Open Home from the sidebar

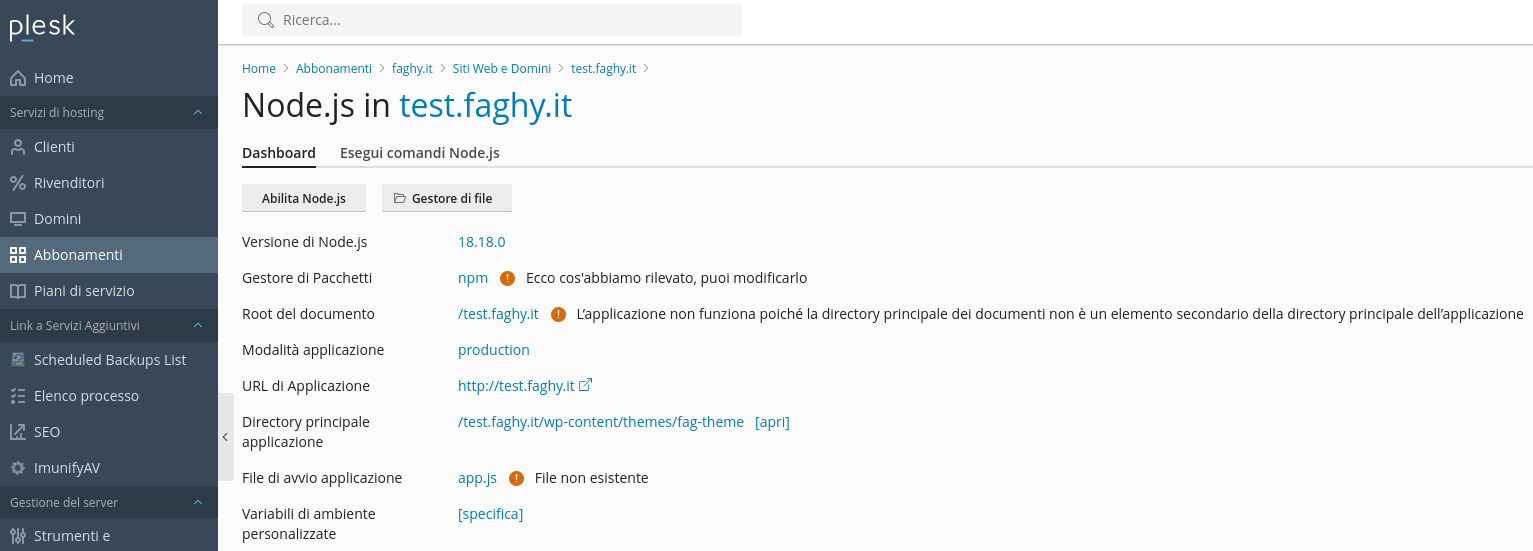pyautogui.click(x=53, y=78)
